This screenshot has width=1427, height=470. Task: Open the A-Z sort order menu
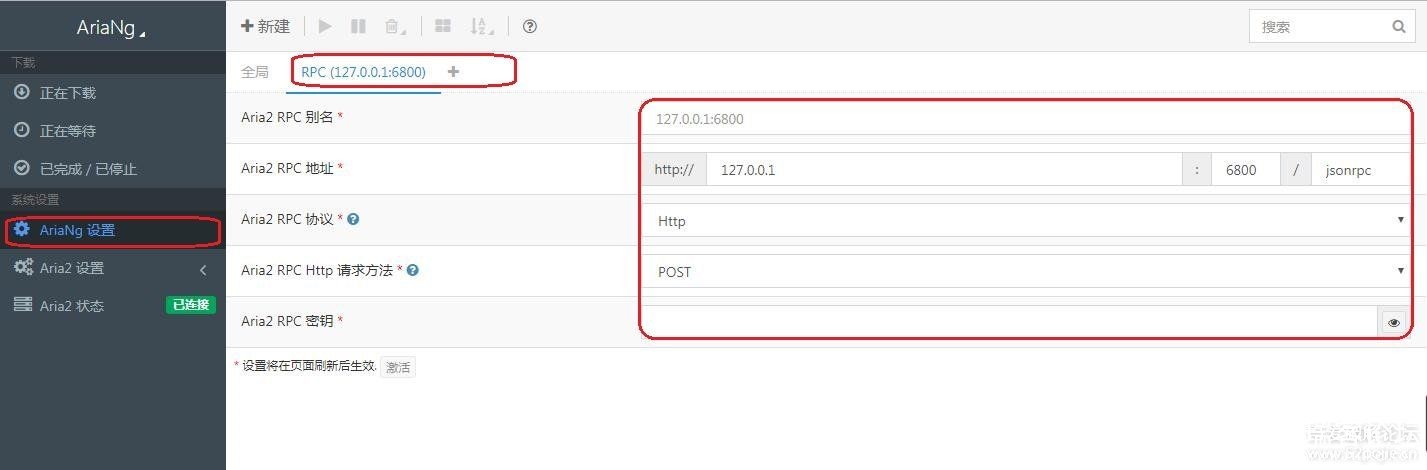pyautogui.click(x=482, y=27)
